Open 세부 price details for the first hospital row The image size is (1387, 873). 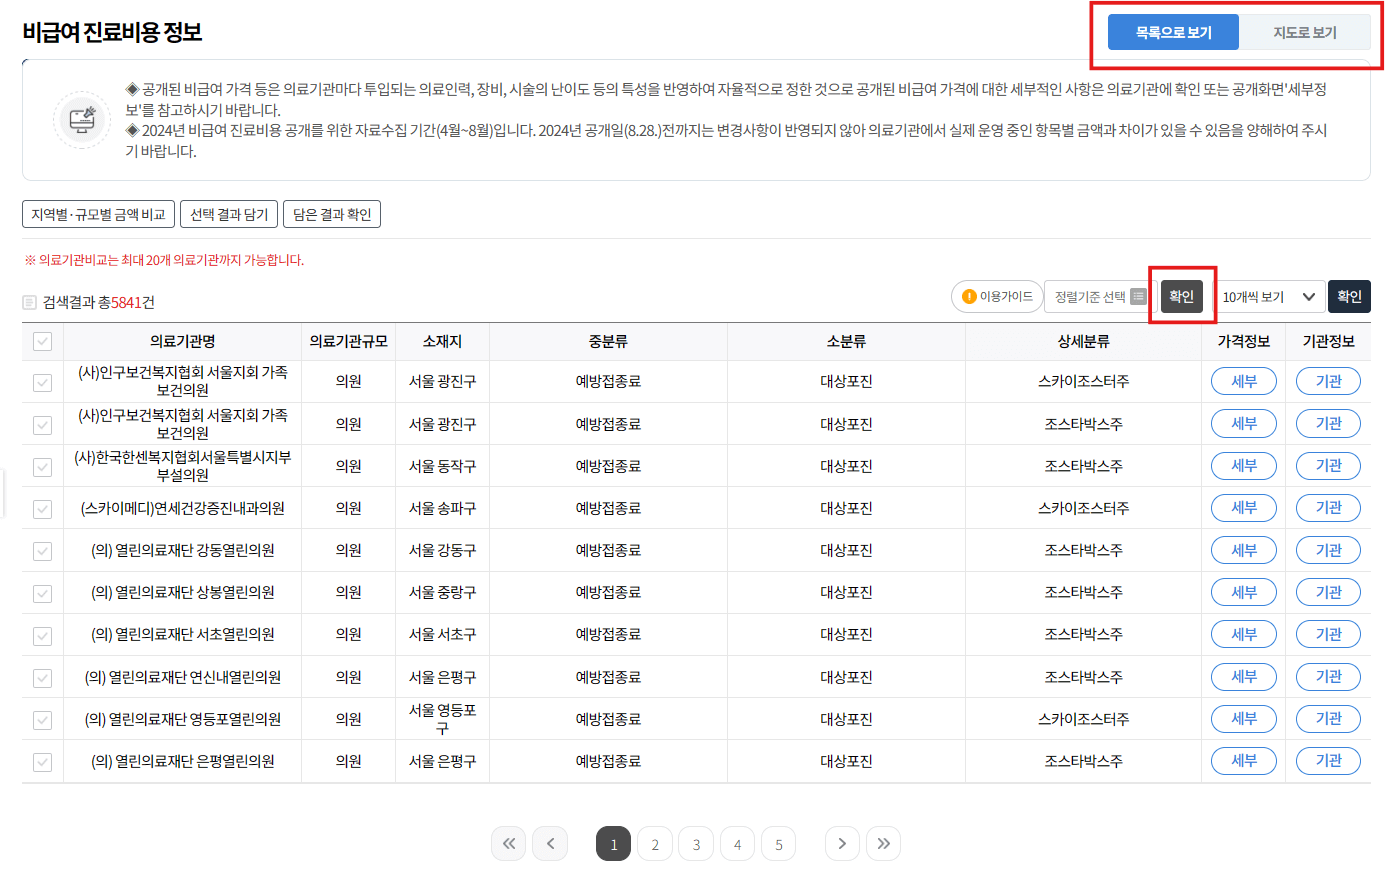pos(1243,381)
